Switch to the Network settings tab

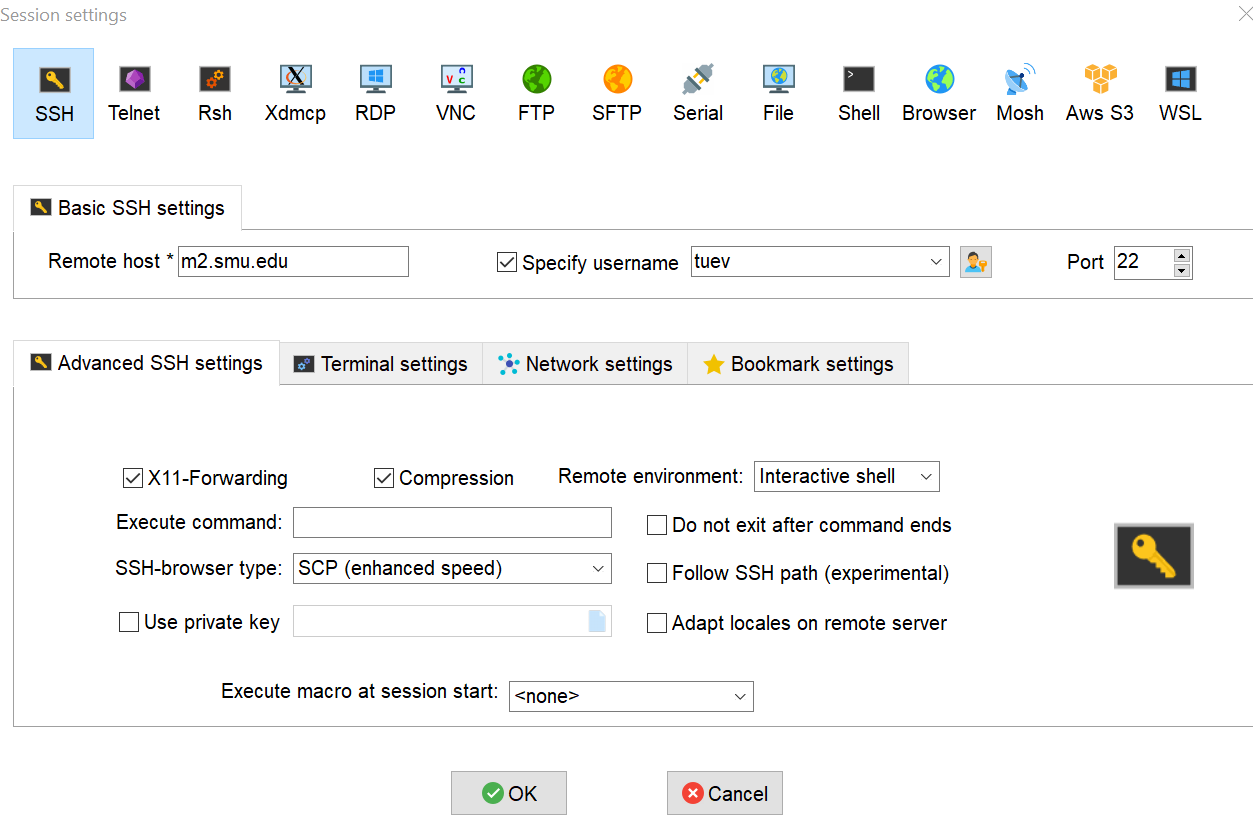585,364
